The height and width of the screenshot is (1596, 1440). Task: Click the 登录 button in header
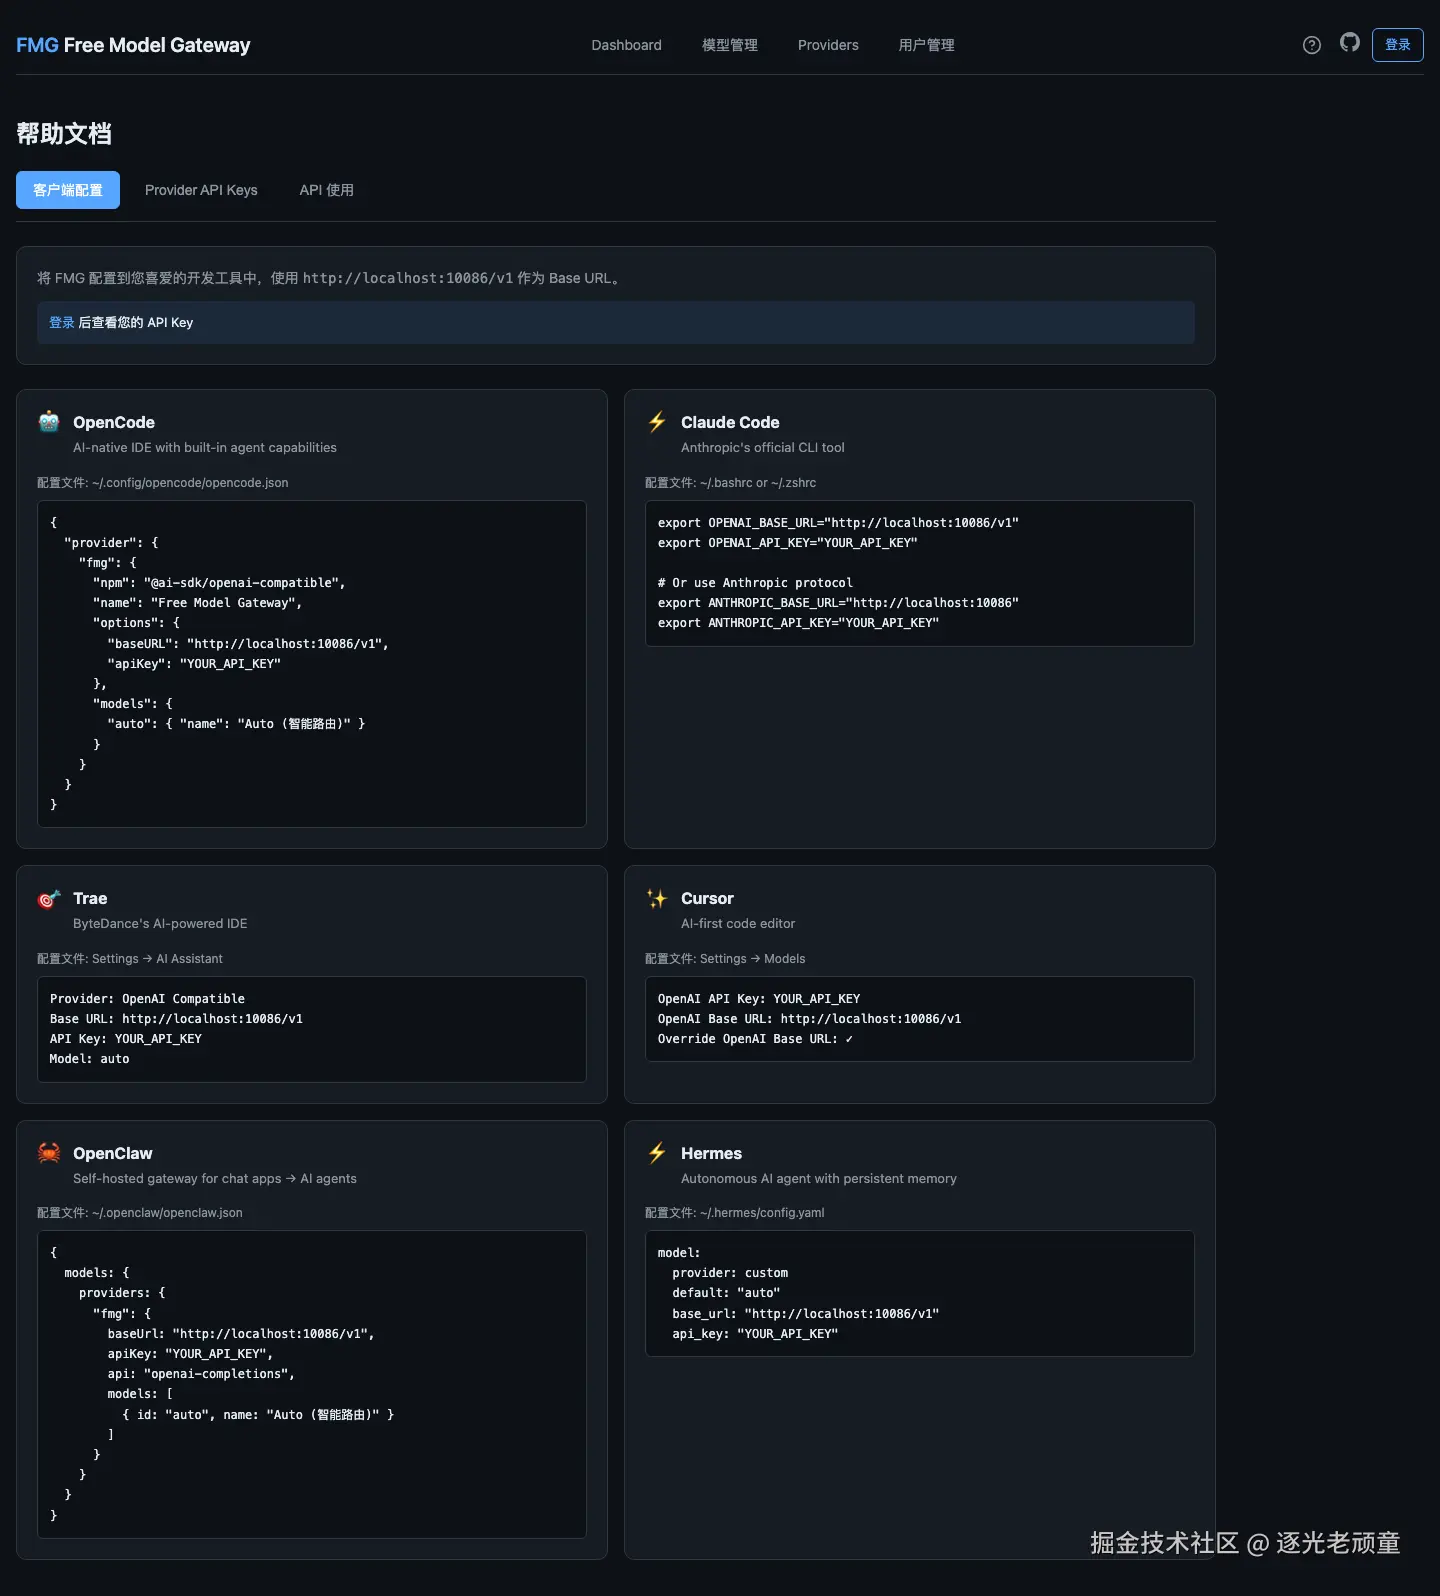tap(1398, 45)
